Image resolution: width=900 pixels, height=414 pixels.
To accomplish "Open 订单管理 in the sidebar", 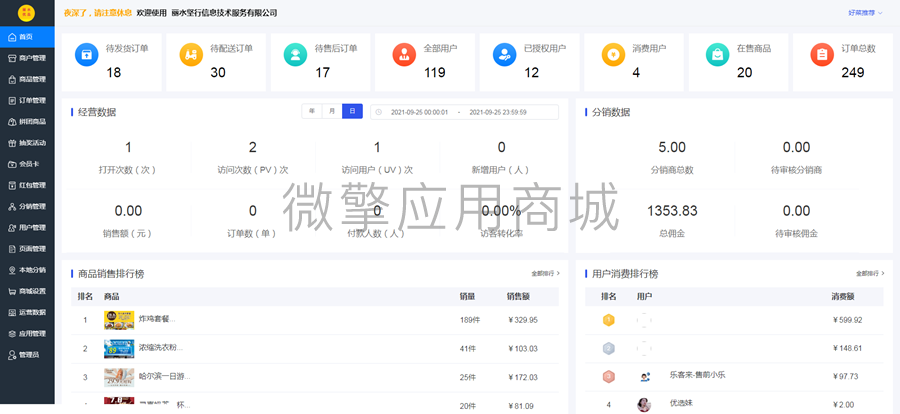I will coord(27,100).
